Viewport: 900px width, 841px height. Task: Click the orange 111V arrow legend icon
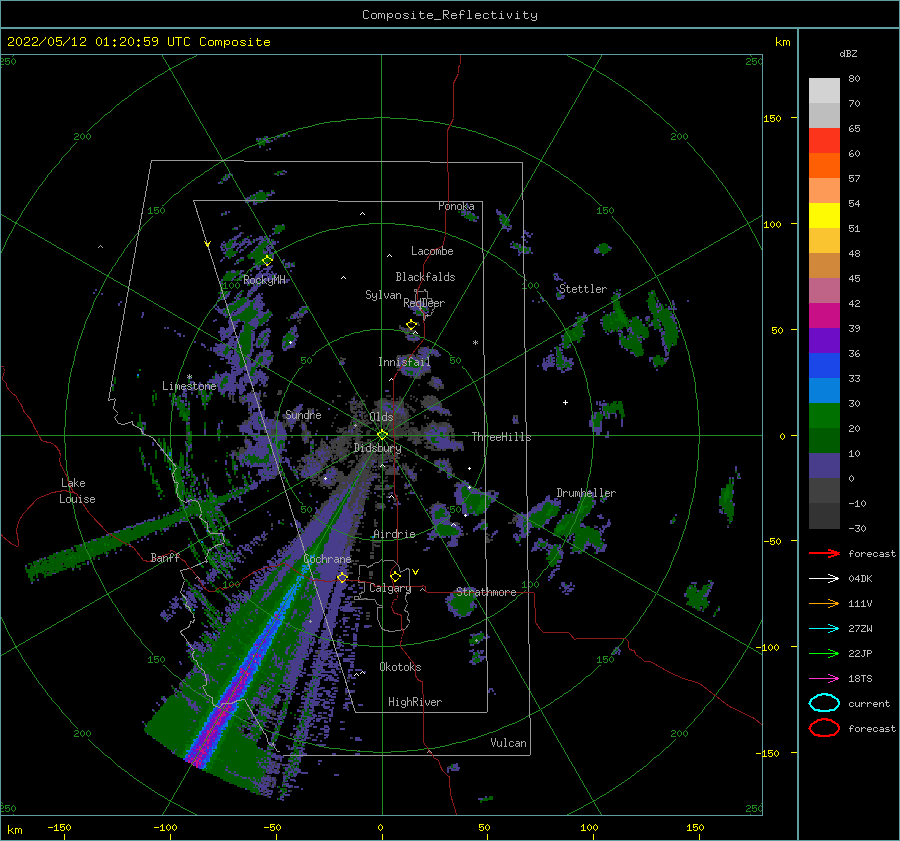[x=824, y=603]
